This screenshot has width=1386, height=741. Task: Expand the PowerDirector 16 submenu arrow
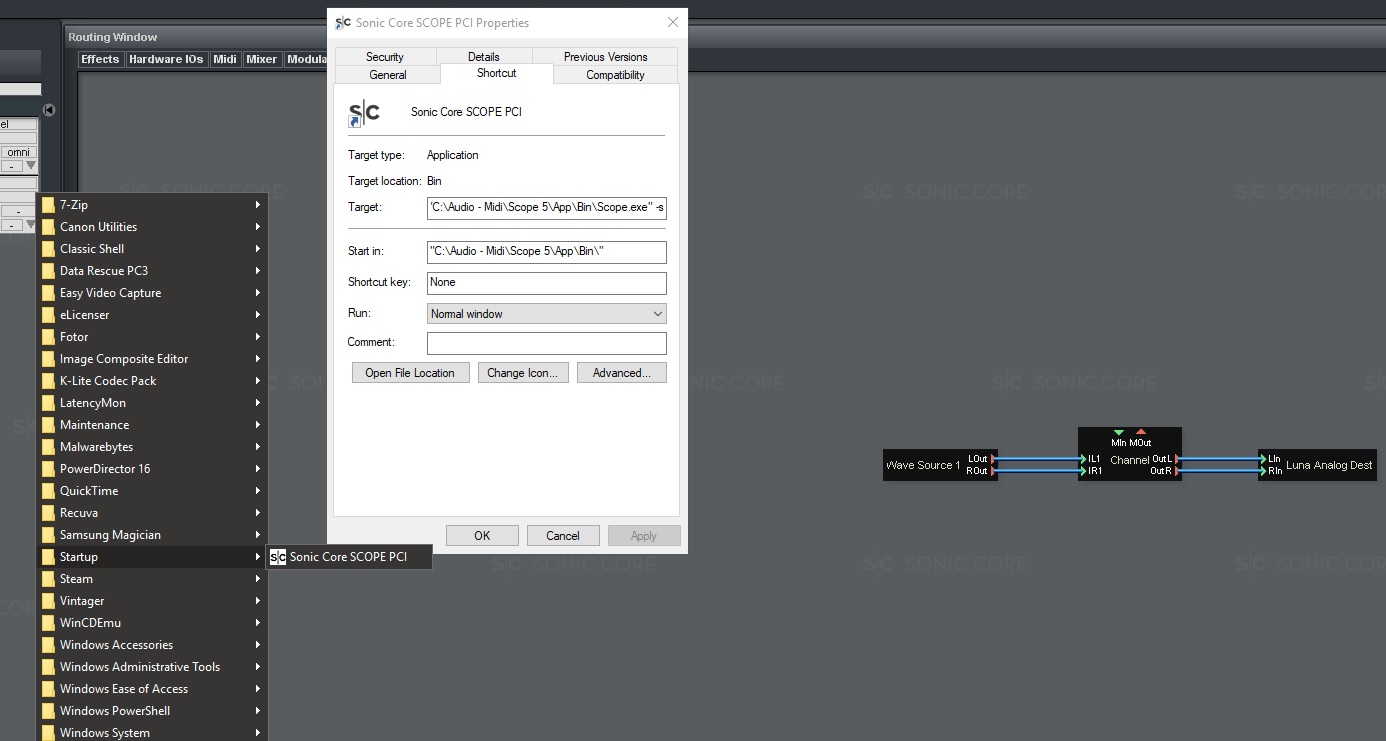point(258,469)
